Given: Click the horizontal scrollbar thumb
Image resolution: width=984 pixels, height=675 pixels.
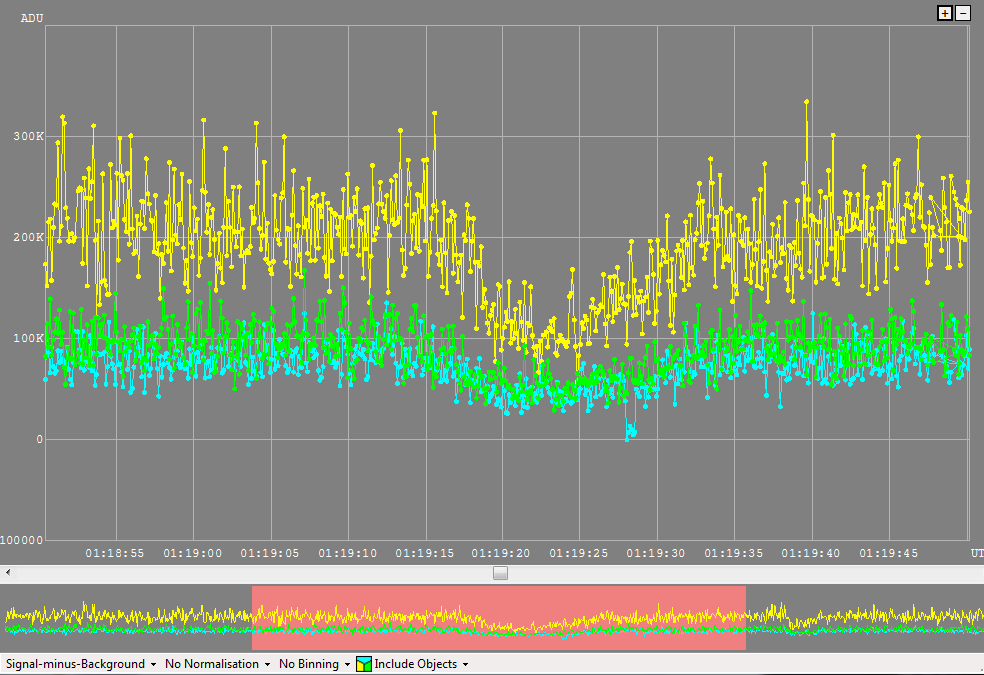Looking at the screenshot, I should 500,573.
